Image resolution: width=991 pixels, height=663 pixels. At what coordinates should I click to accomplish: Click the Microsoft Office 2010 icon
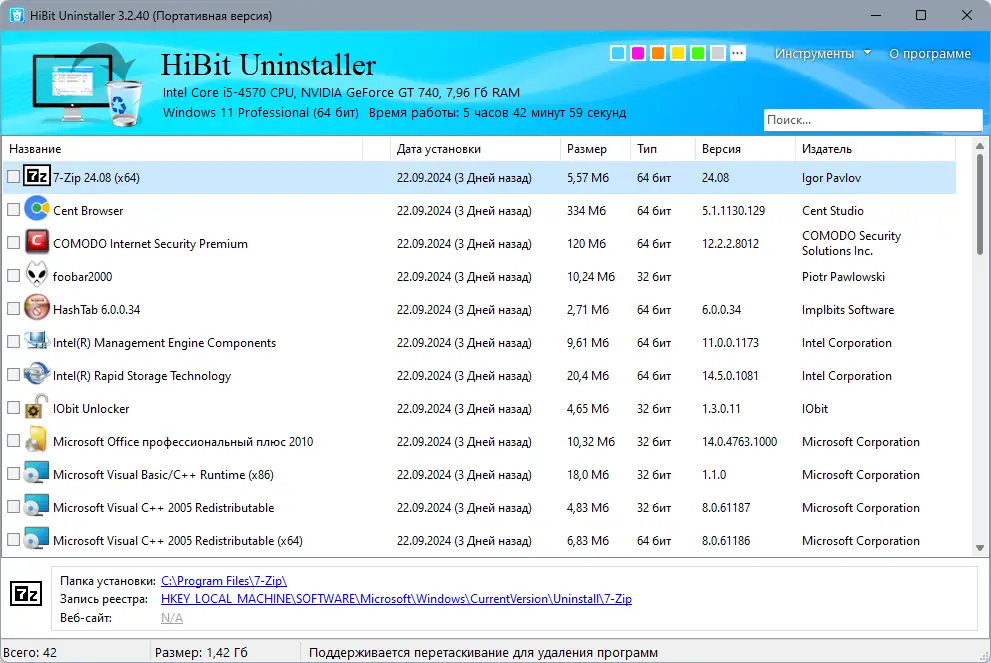point(36,440)
